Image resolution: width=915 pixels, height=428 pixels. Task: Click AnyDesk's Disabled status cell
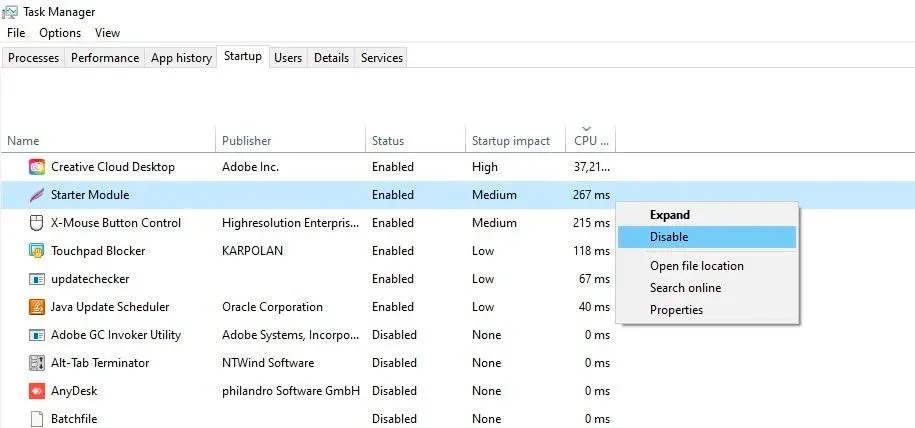click(x=394, y=391)
